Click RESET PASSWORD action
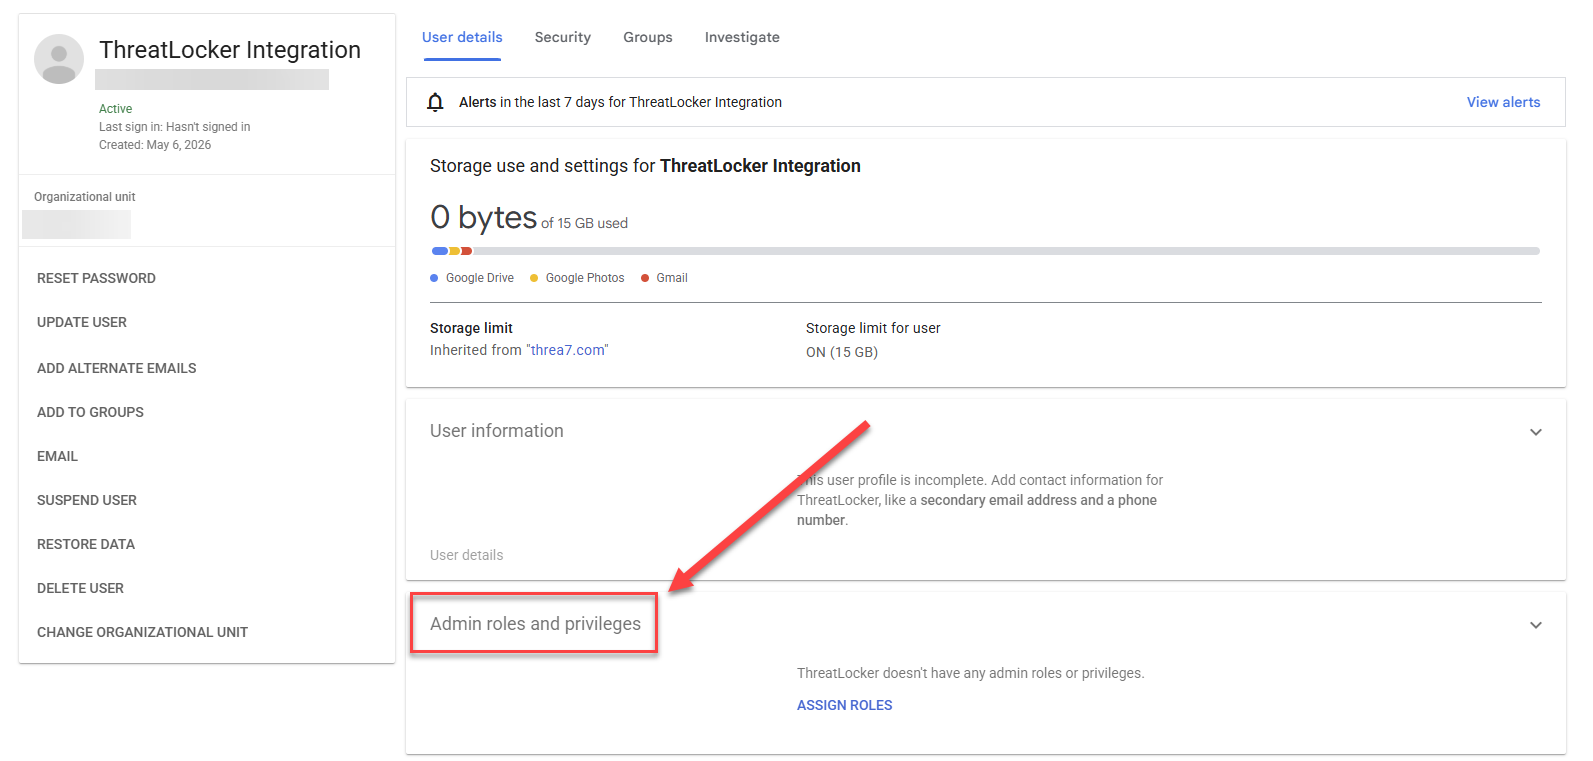 click(x=96, y=278)
